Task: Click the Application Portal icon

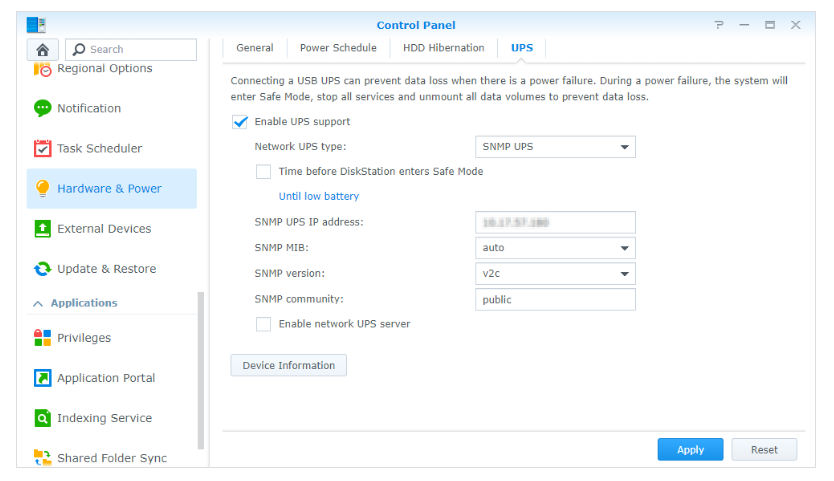Action: click(x=43, y=378)
